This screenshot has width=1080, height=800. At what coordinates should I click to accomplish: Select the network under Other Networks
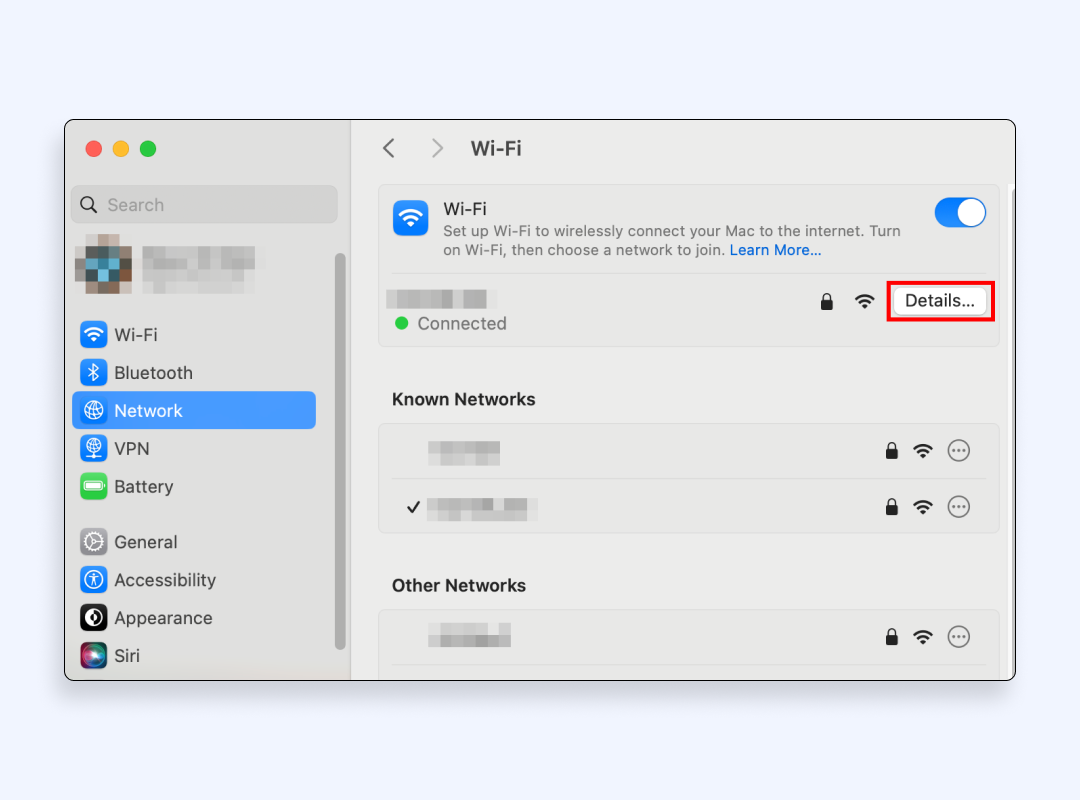tap(689, 637)
